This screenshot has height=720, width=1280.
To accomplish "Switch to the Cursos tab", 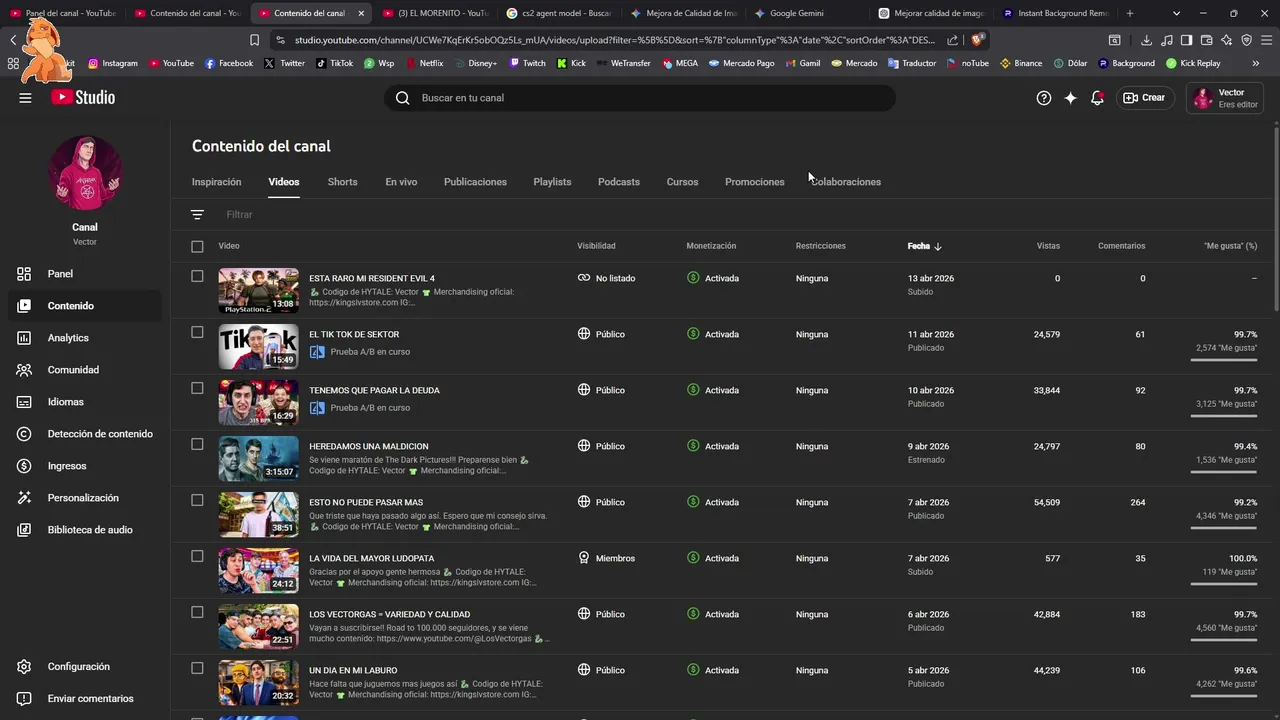I will point(682,182).
